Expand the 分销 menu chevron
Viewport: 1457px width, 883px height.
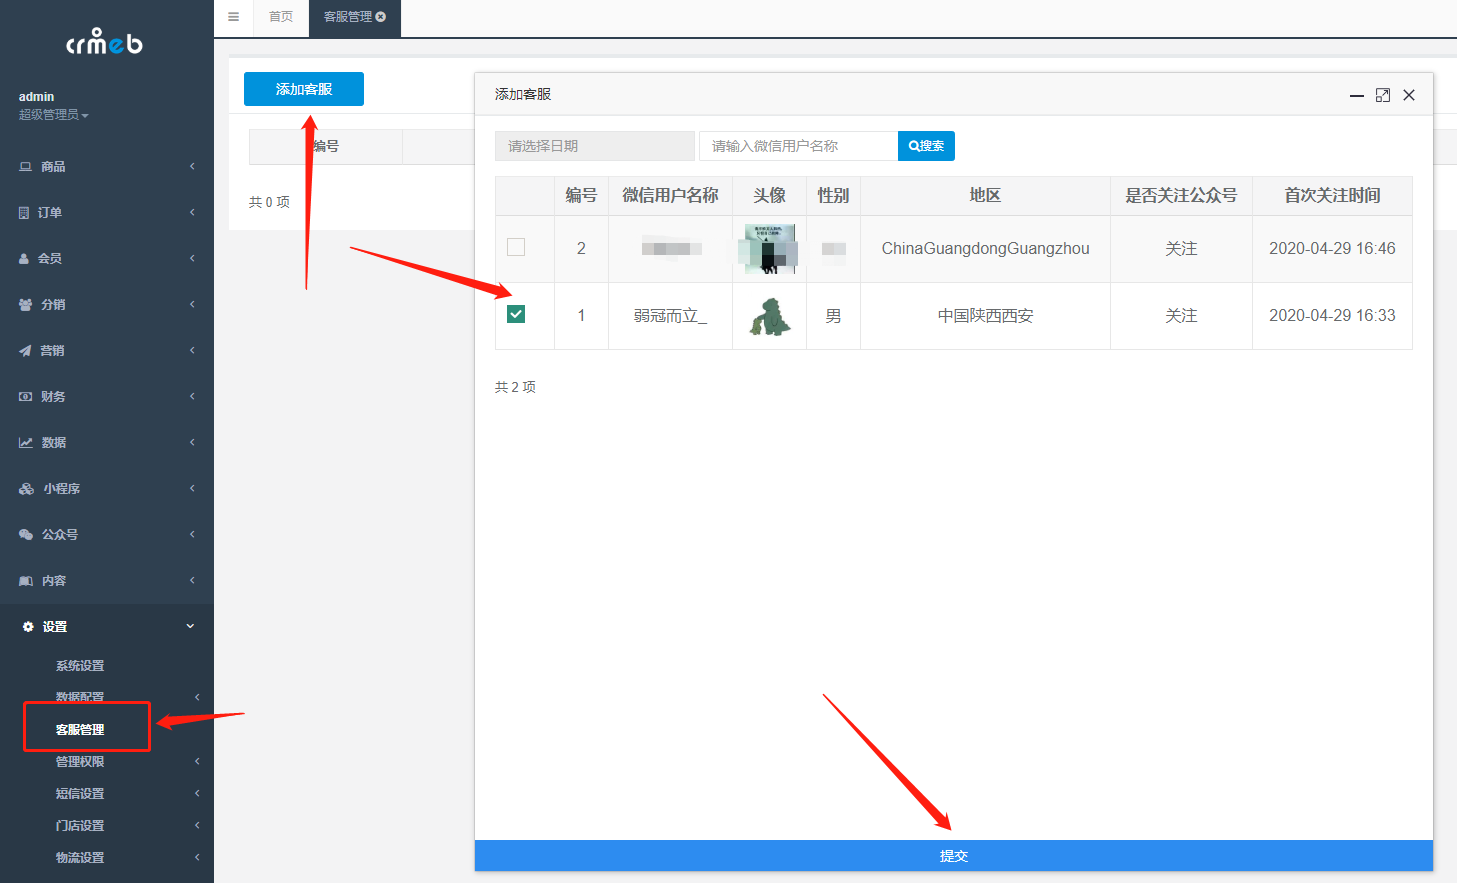click(x=192, y=305)
